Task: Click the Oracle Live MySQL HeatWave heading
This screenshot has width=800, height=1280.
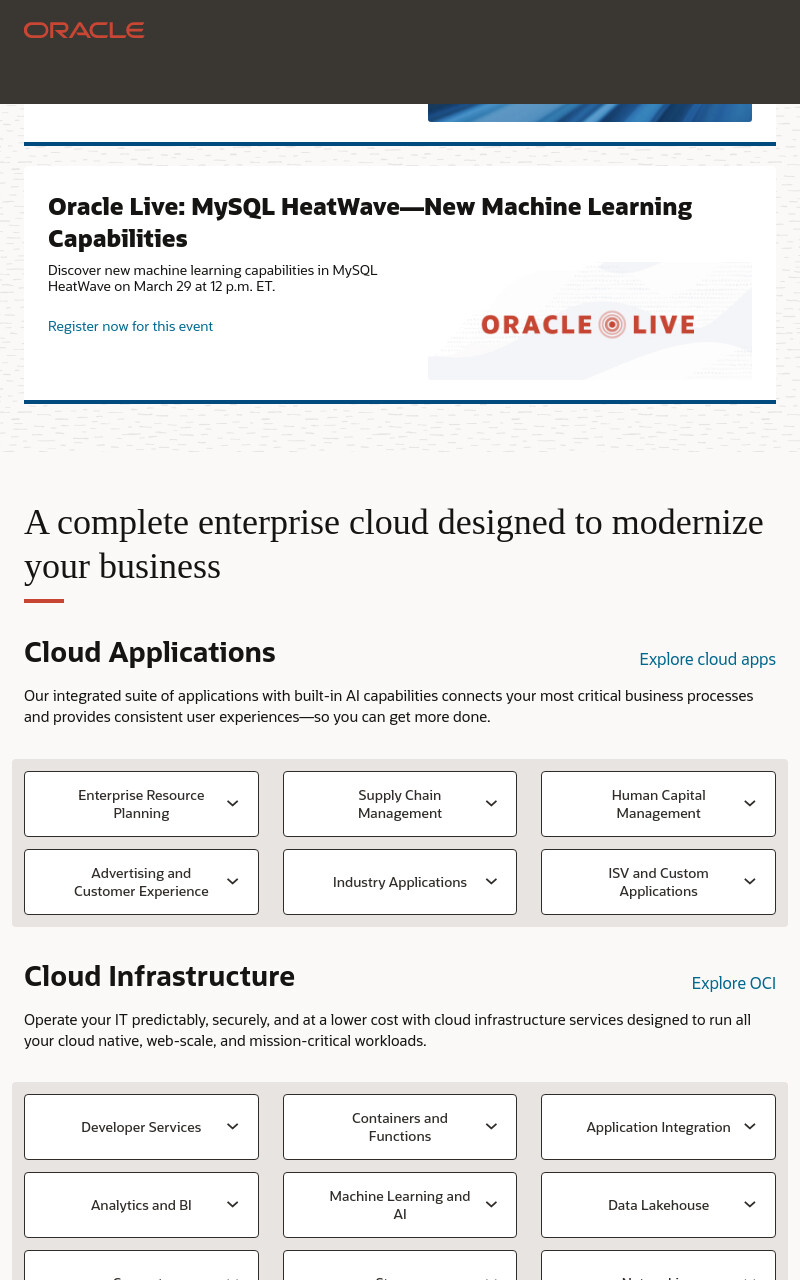Action: 370,222
